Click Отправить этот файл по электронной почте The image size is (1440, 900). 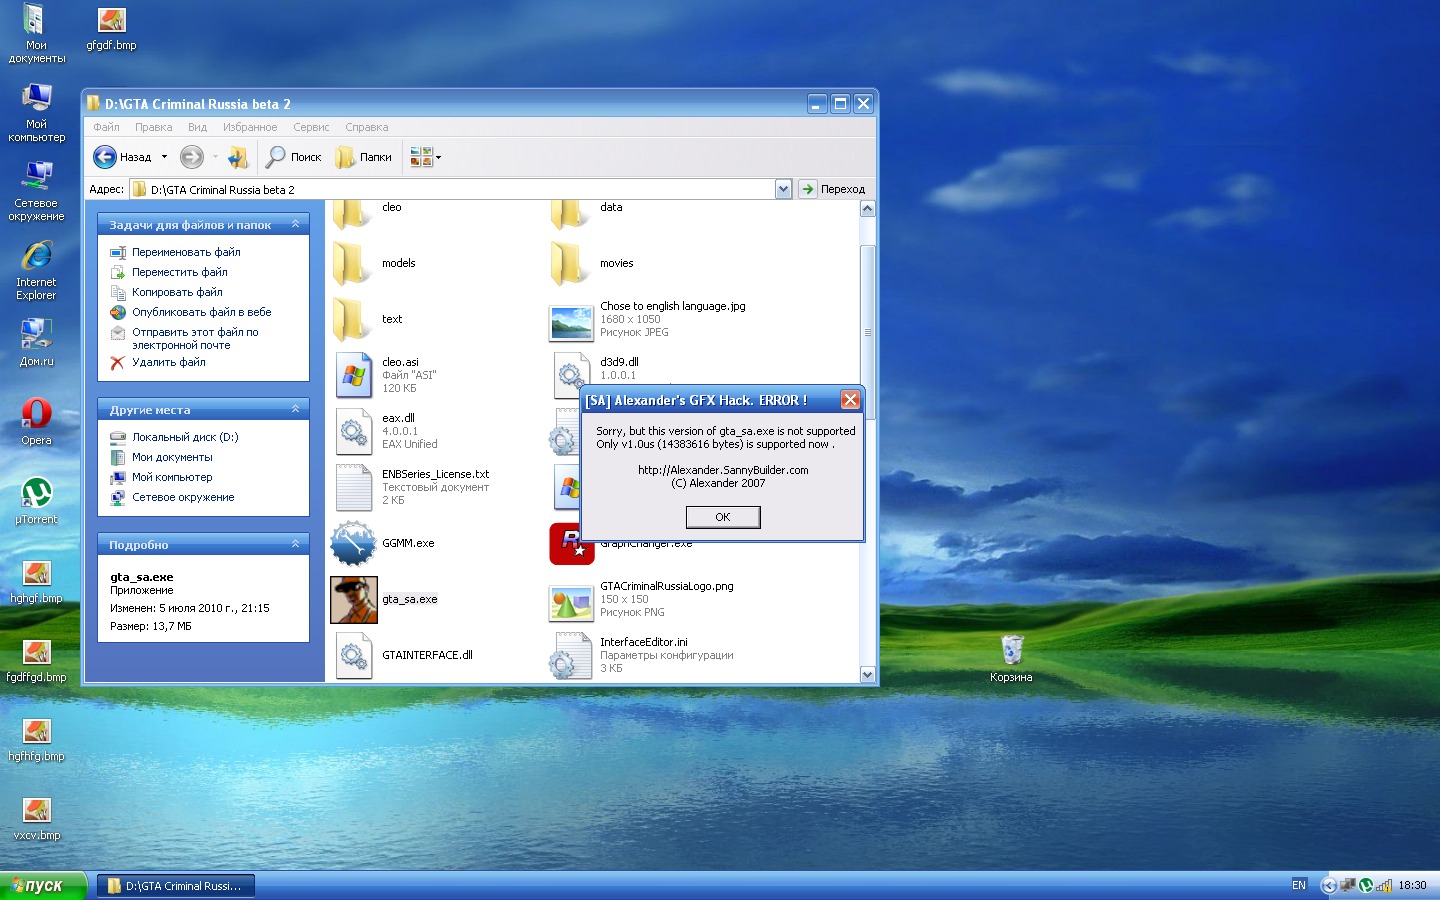(x=195, y=338)
